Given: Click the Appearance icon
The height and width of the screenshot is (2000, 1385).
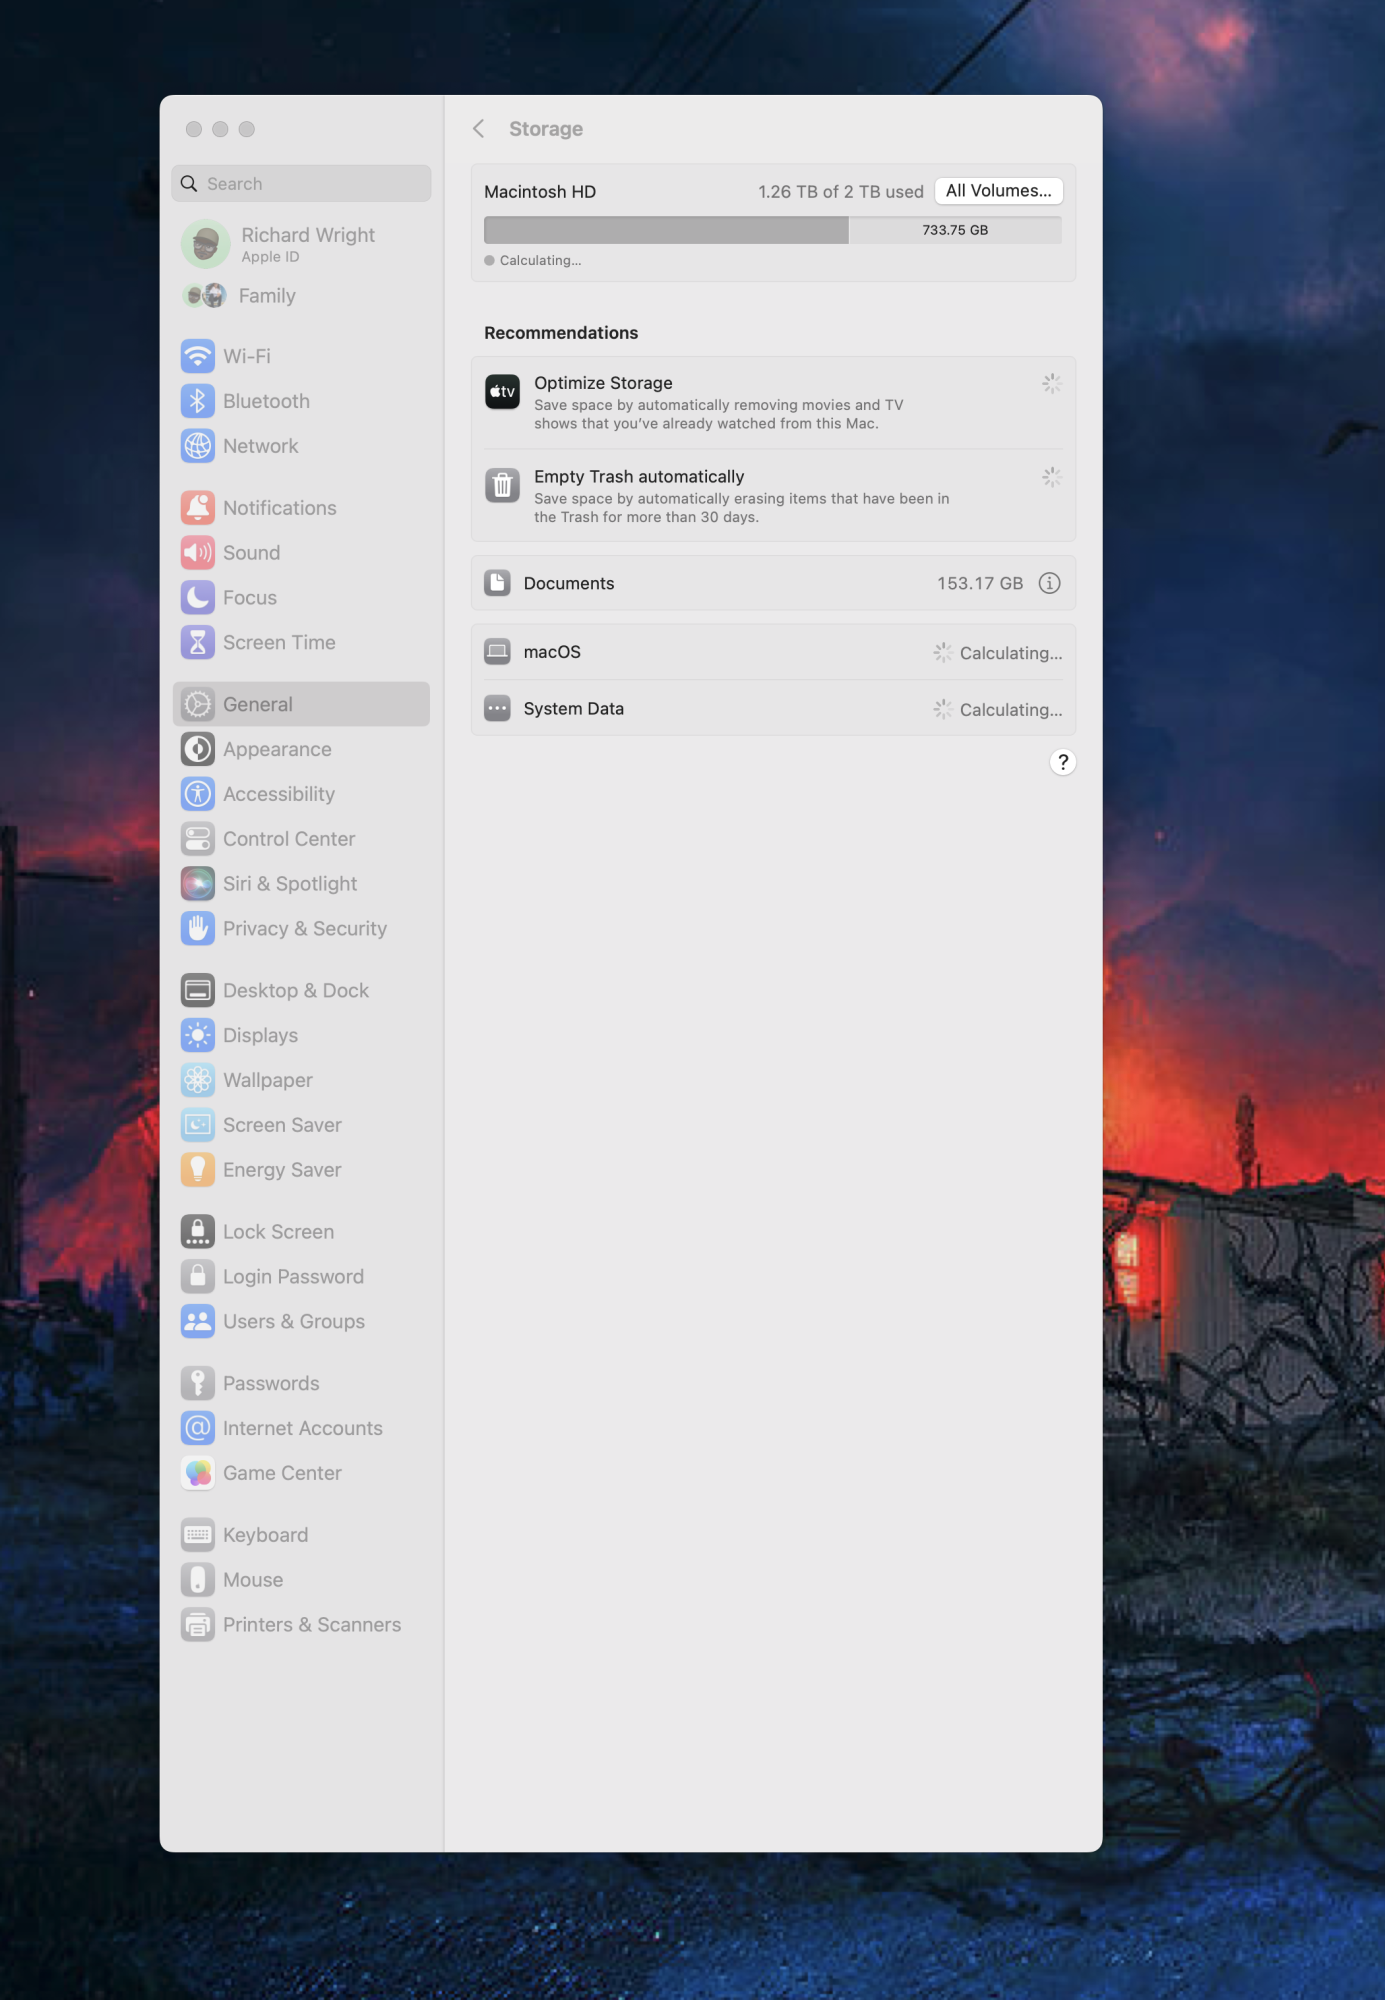Looking at the screenshot, I should pos(198,749).
